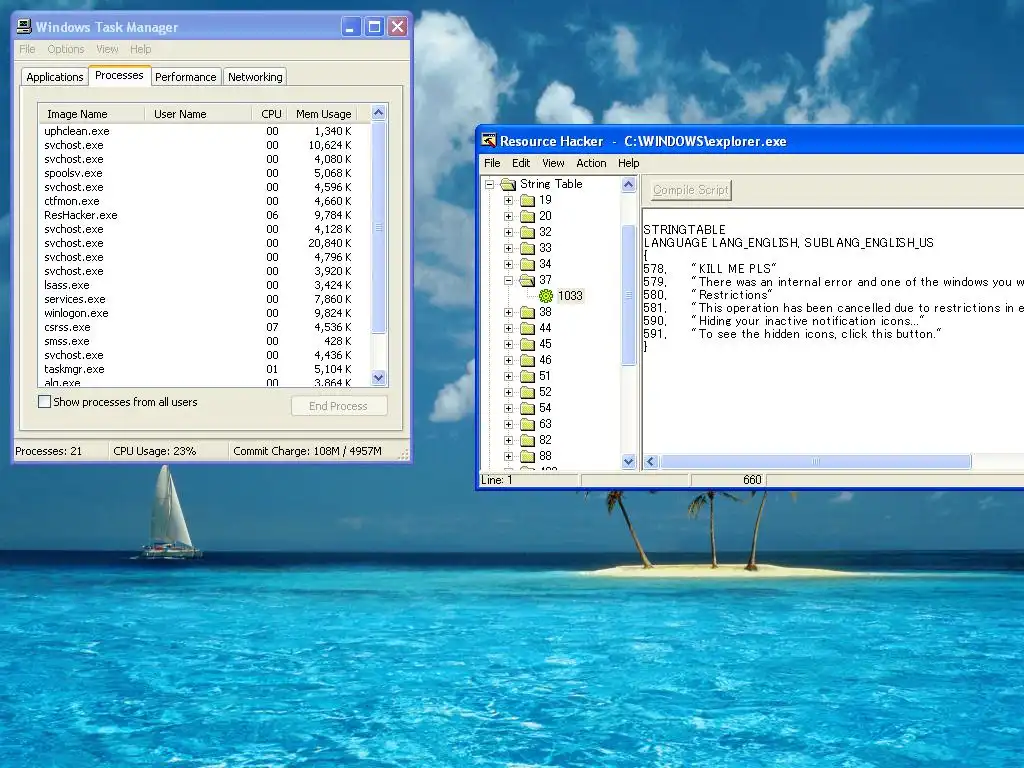Select winlogon.exe process row
Image resolution: width=1024 pixels, height=768 pixels.
204,313
